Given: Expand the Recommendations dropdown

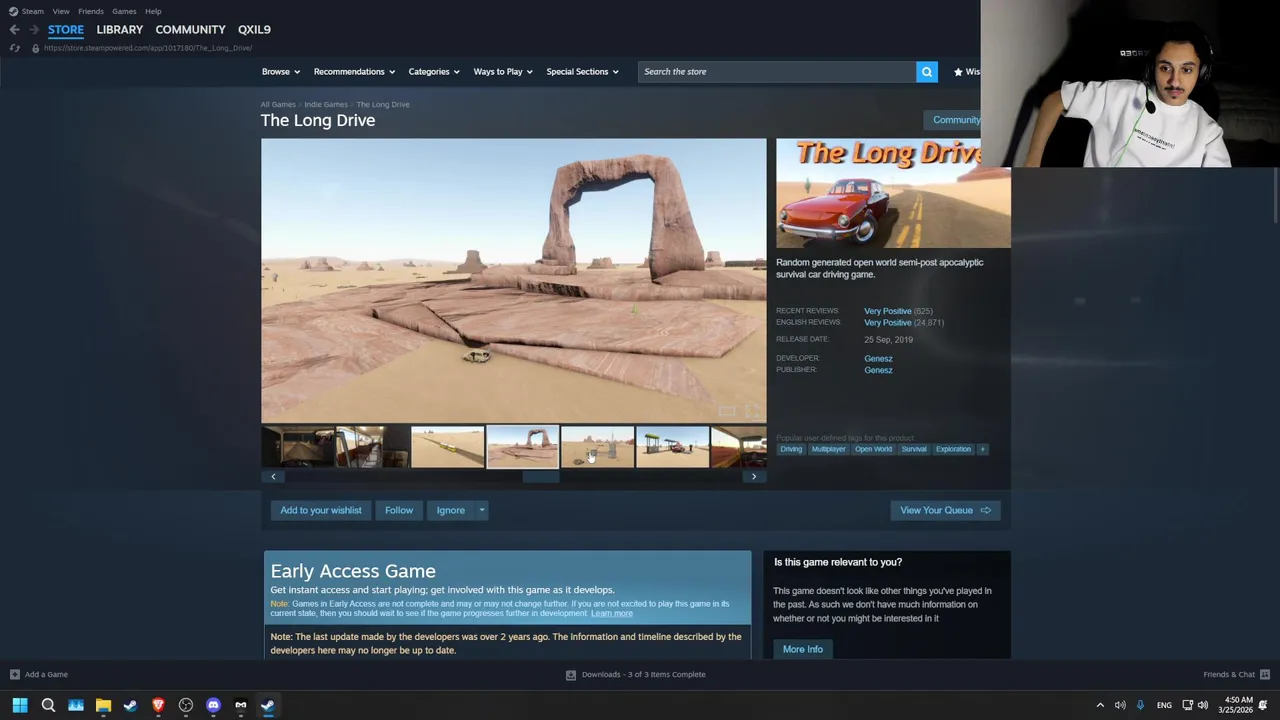Looking at the screenshot, I should [x=354, y=72].
